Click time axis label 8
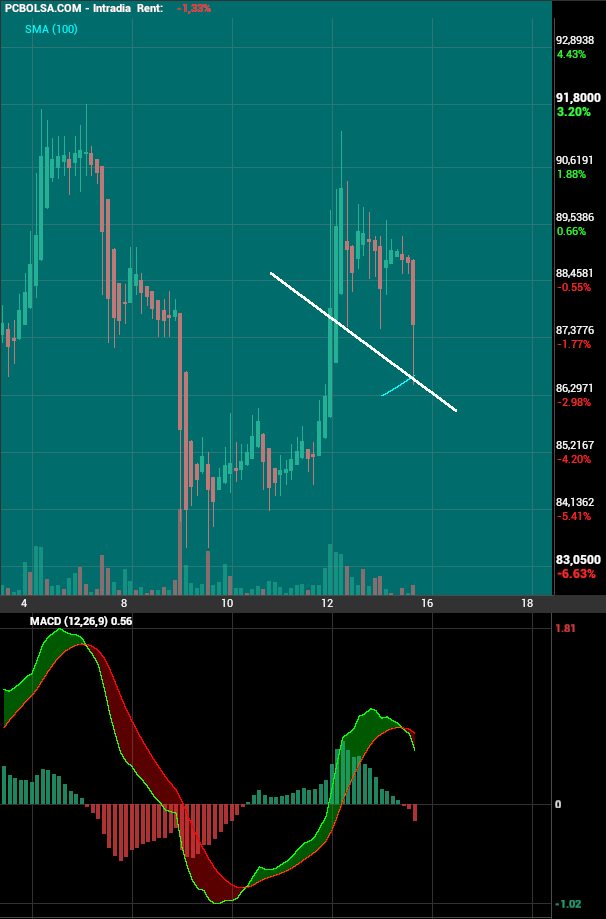This screenshot has height=919, width=606. tap(124, 603)
